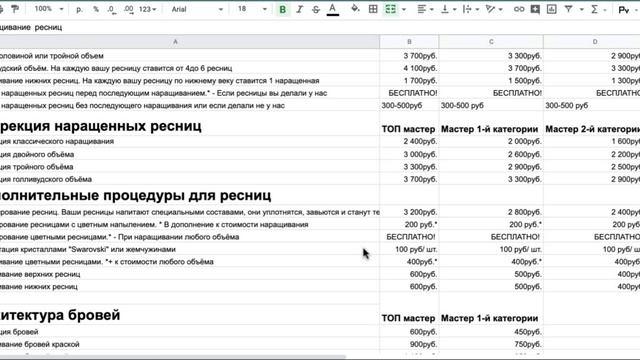Insert a comment via the toolbar icon

coord(535,9)
